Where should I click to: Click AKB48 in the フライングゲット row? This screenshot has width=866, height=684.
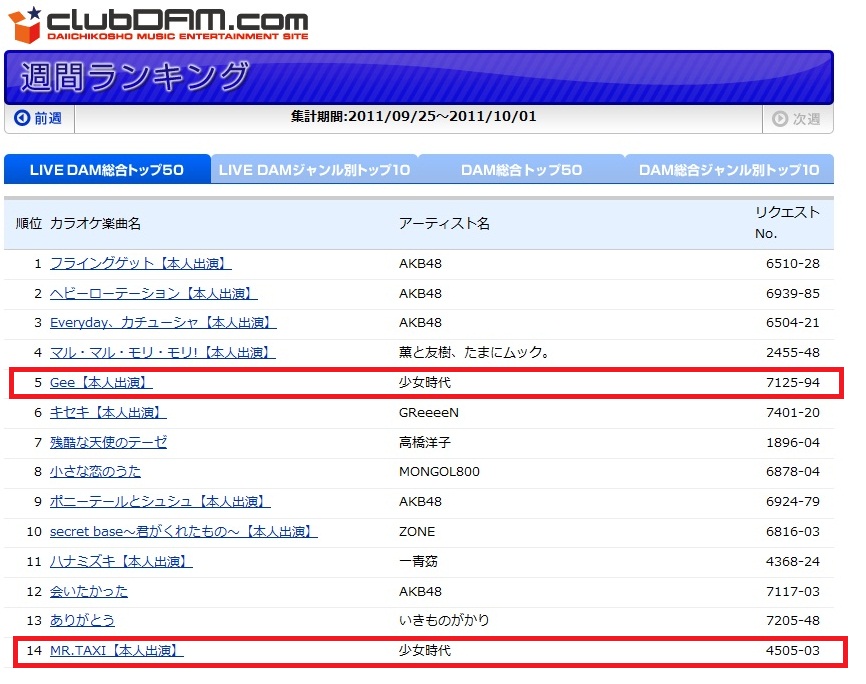pyautogui.click(x=420, y=264)
